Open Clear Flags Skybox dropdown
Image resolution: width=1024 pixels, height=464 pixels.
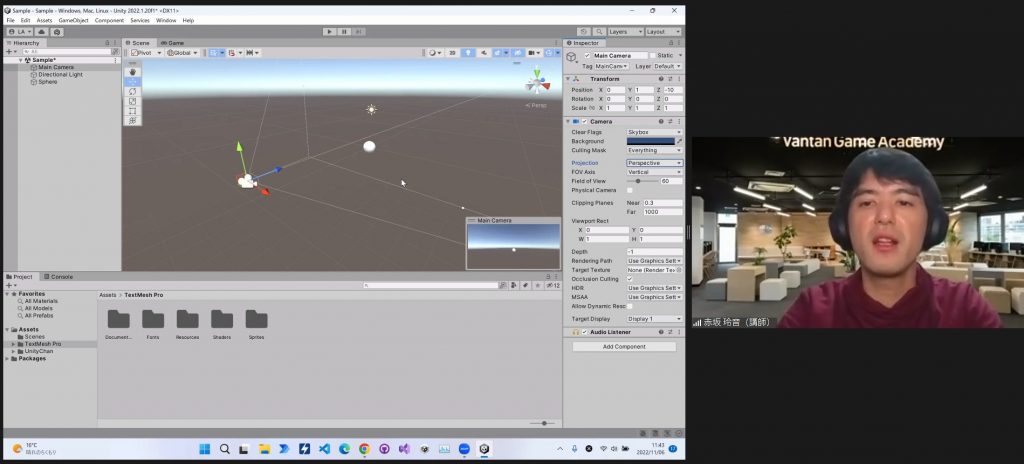click(x=654, y=132)
